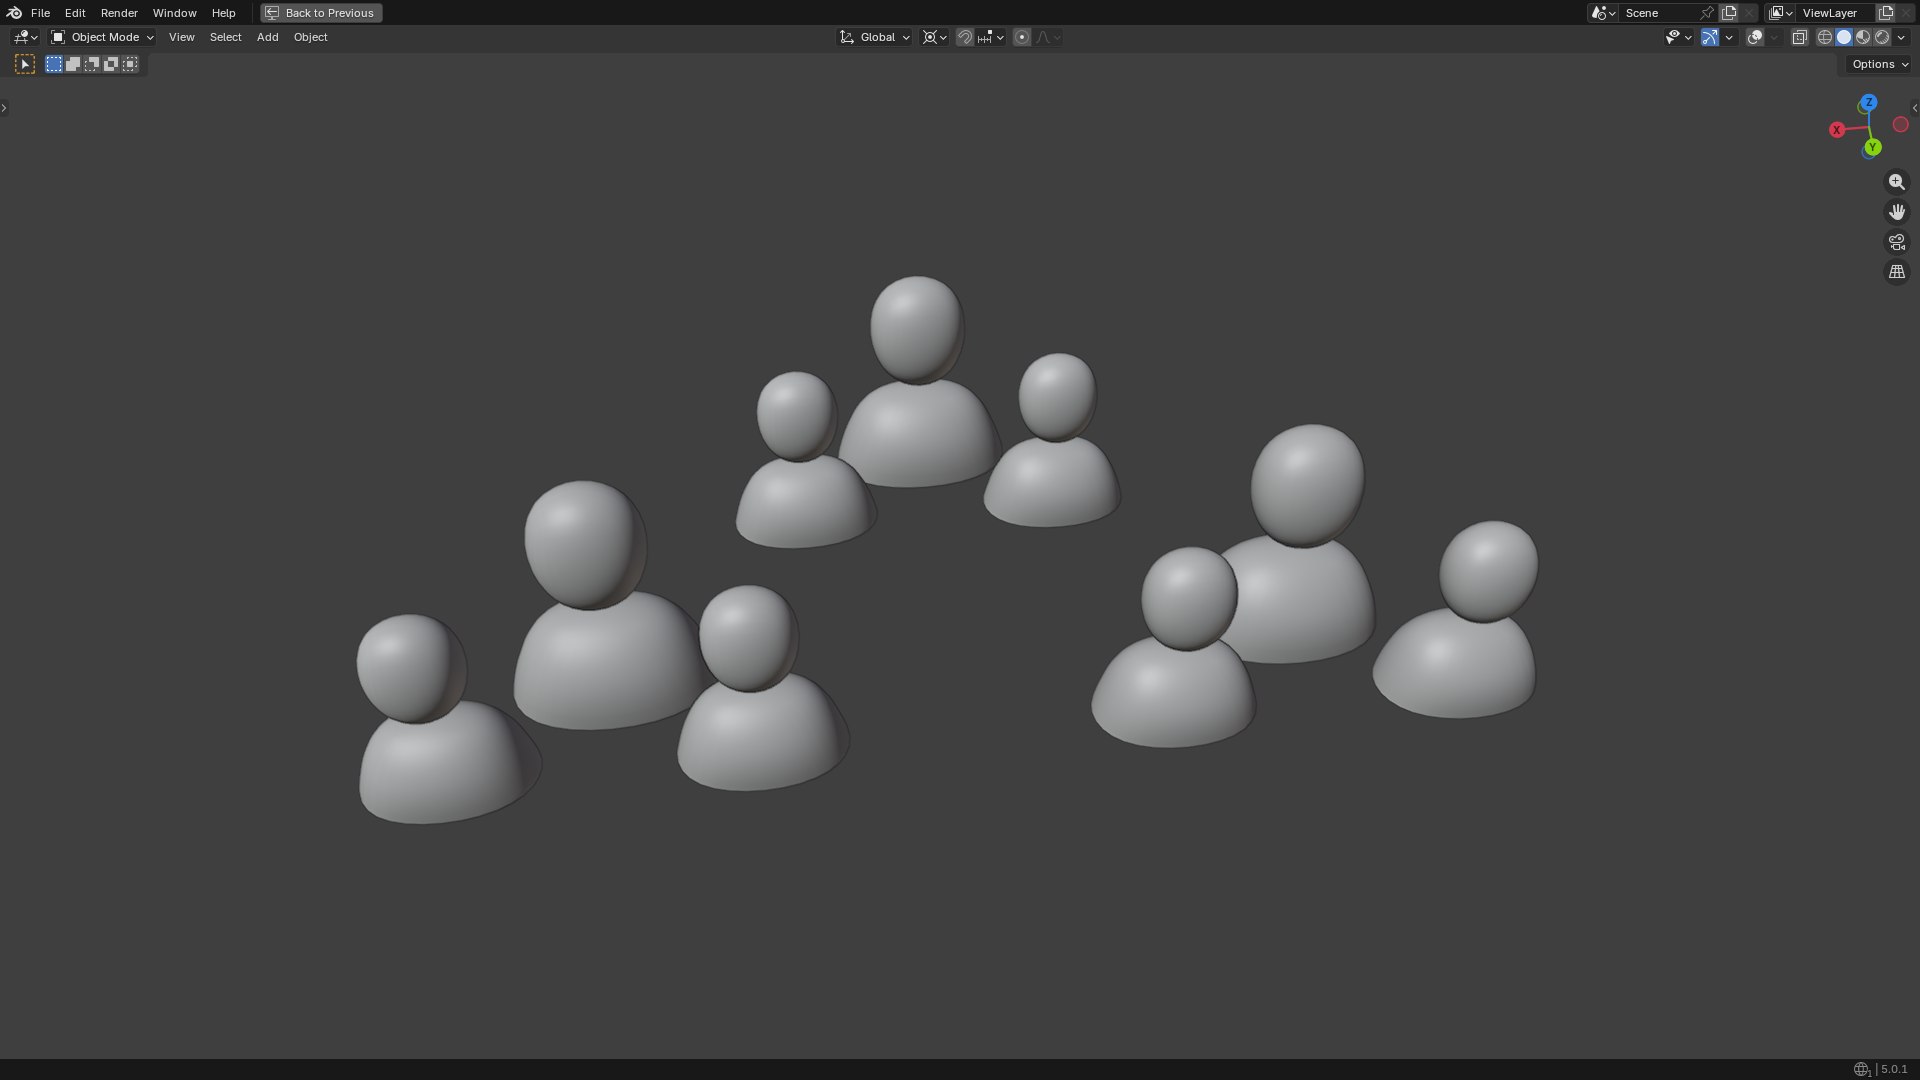The width and height of the screenshot is (1920, 1080).
Task: Toggle viewport gizmos
Action: pos(1709,37)
